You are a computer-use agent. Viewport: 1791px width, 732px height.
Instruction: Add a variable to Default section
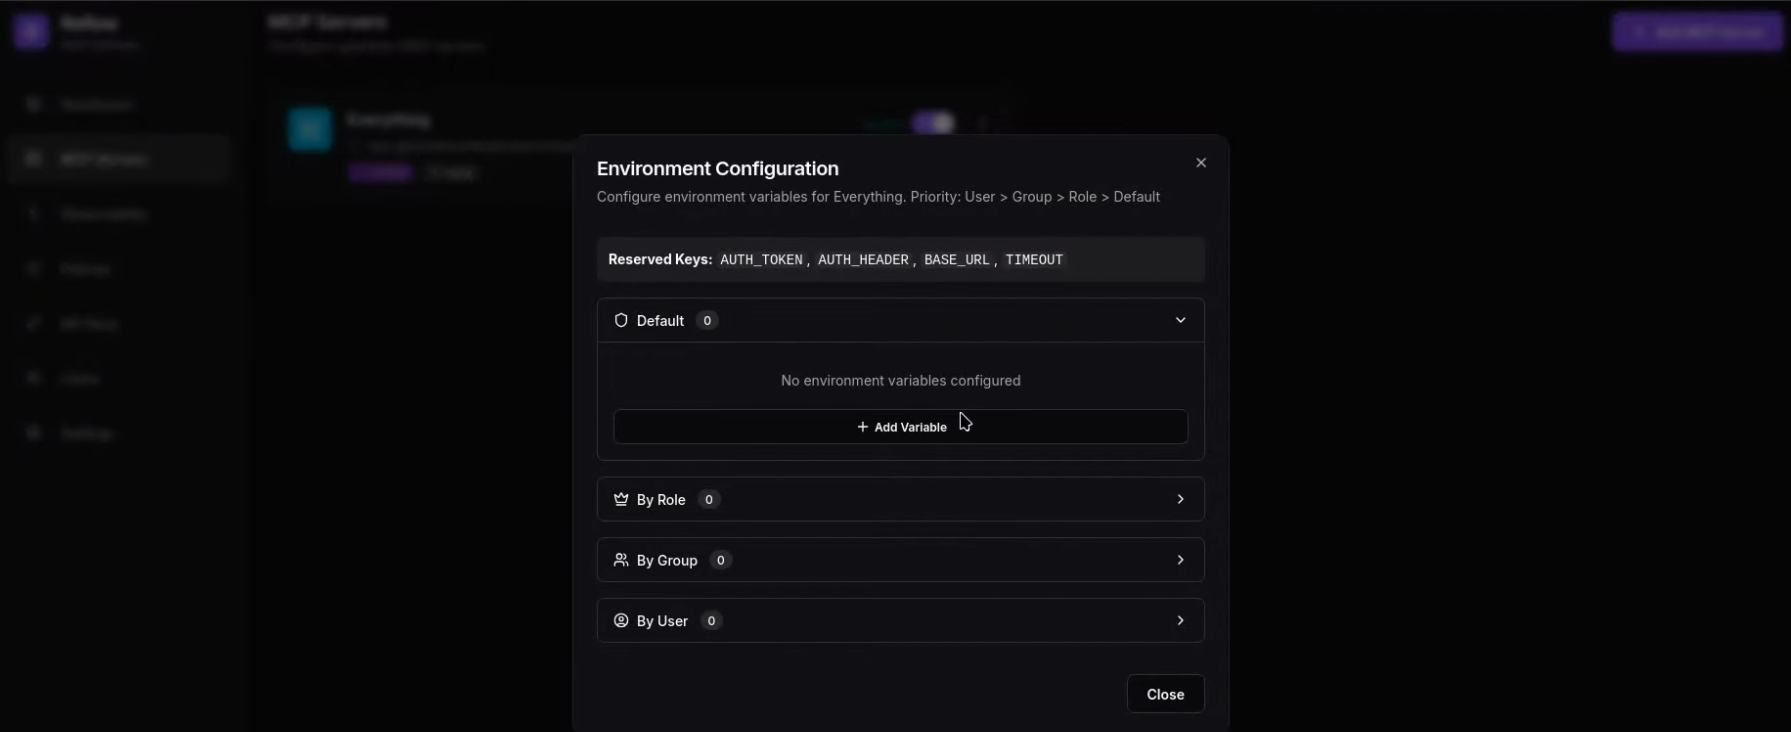pos(900,427)
